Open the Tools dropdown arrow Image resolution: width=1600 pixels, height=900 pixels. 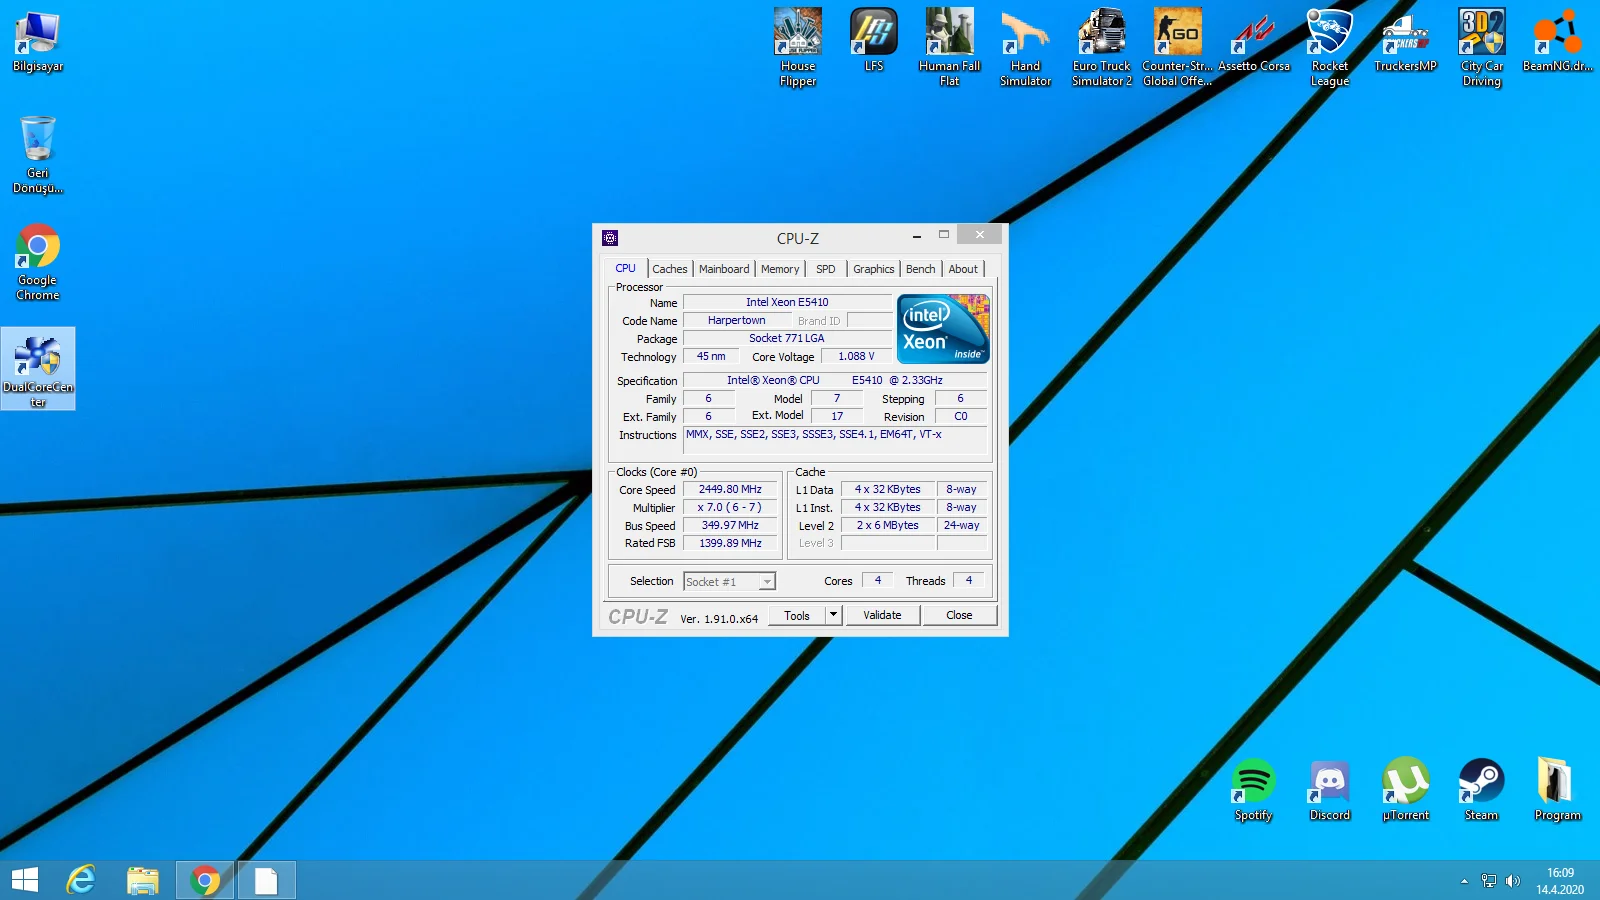coord(833,615)
